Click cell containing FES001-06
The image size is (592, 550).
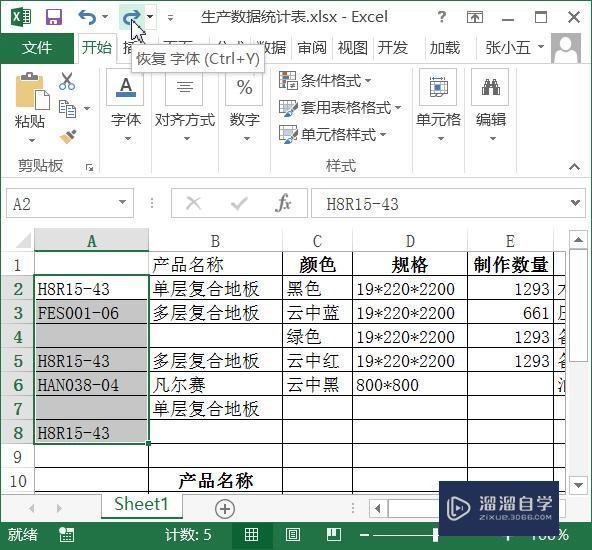pyautogui.click(x=91, y=313)
